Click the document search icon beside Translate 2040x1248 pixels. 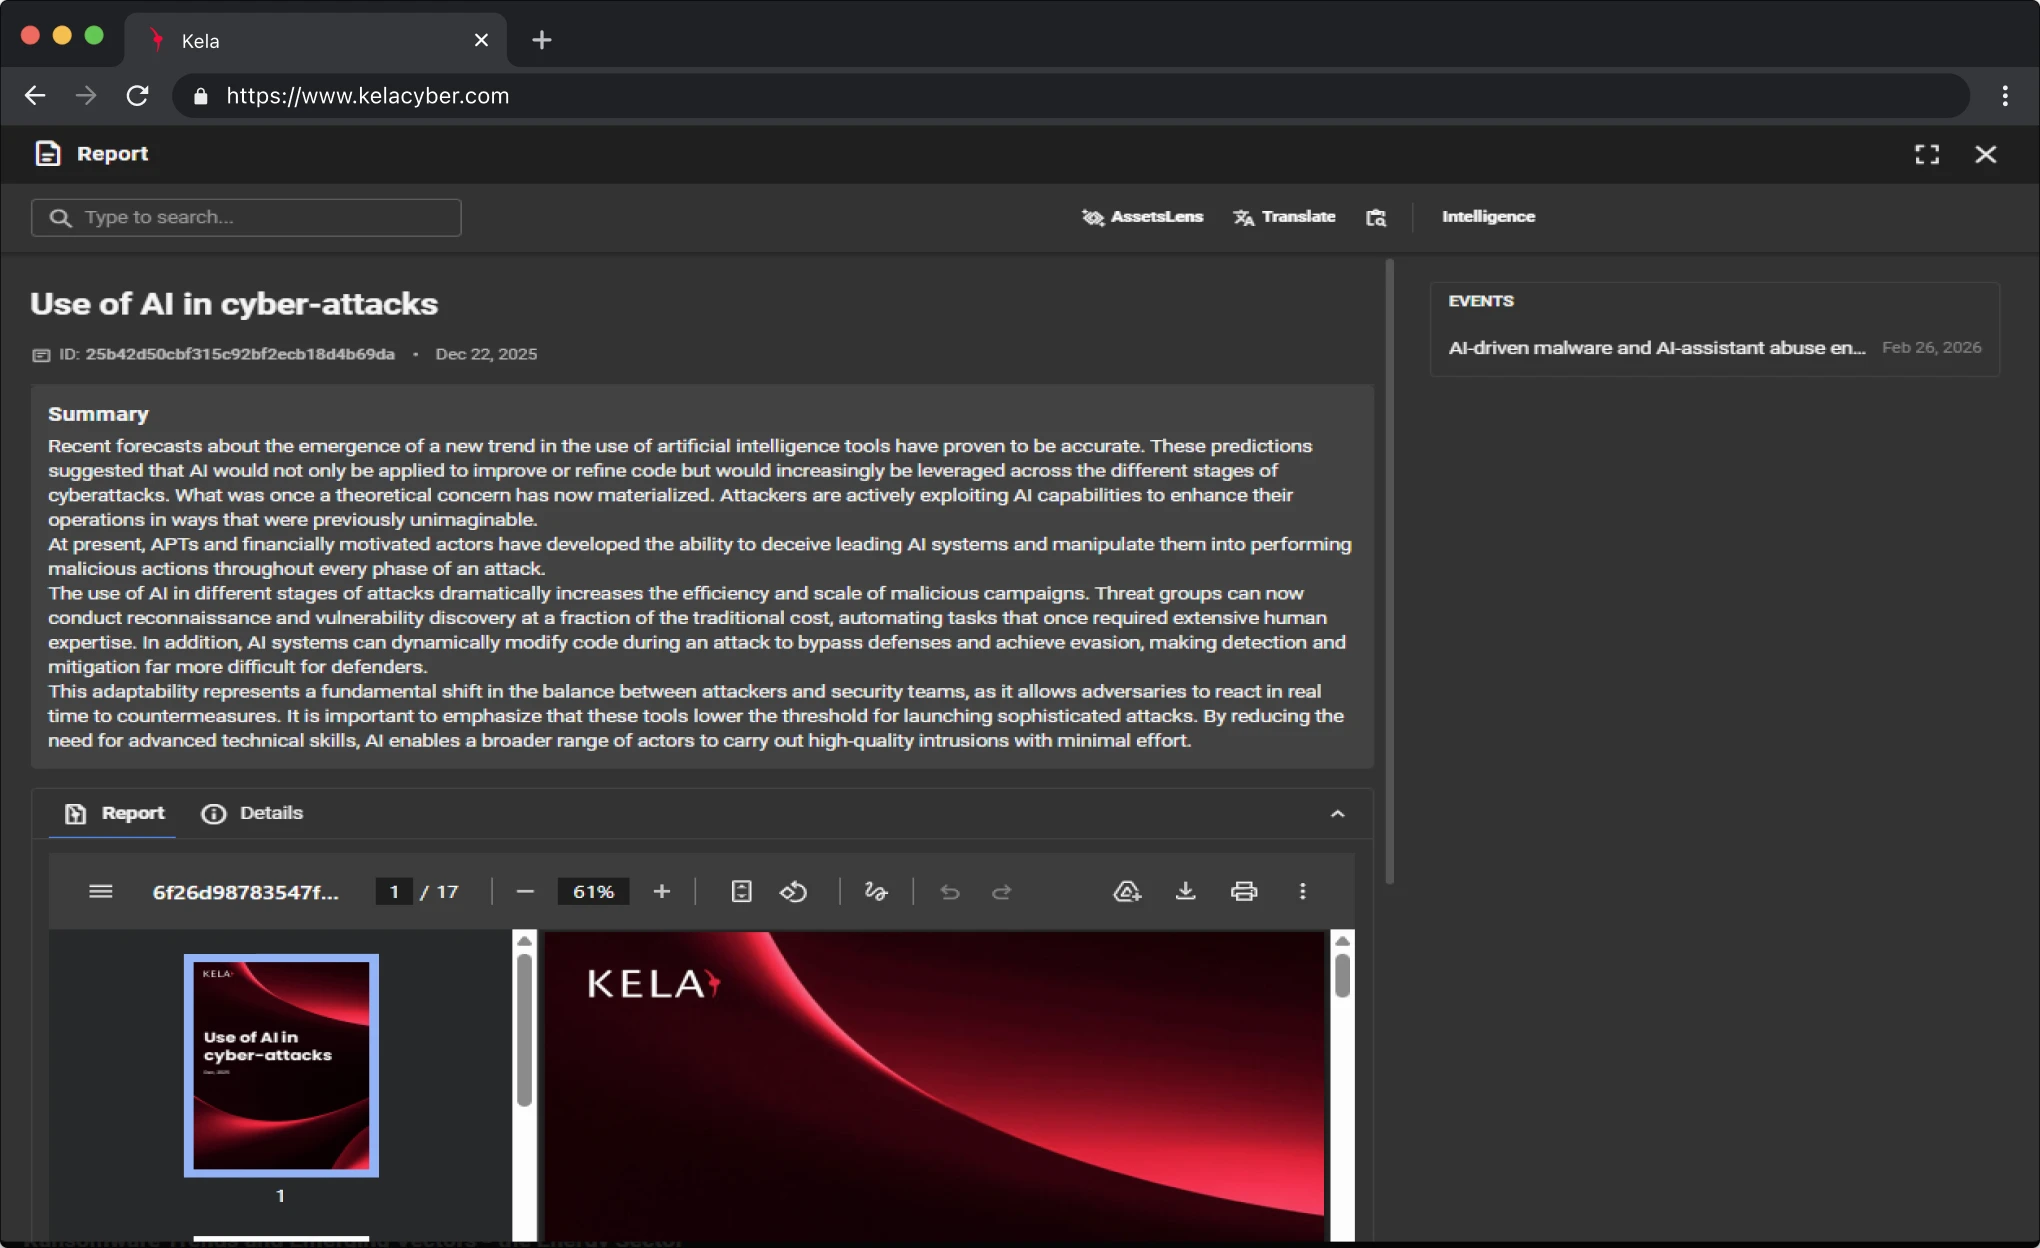1376,217
